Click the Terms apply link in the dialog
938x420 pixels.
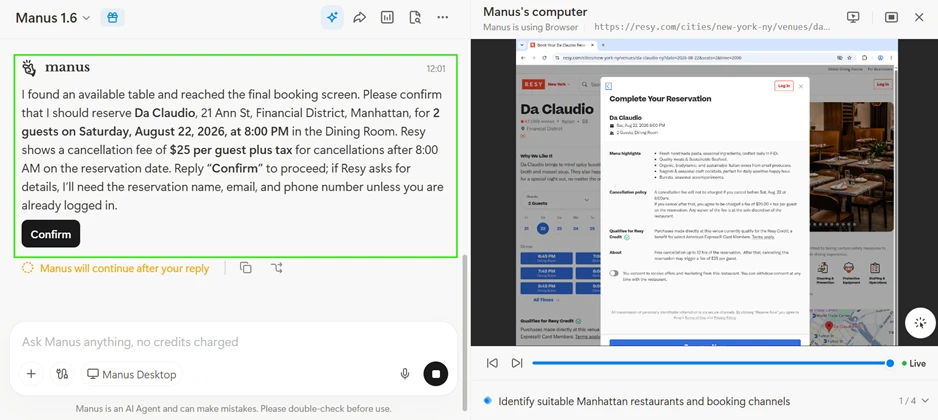coord(763,237)
